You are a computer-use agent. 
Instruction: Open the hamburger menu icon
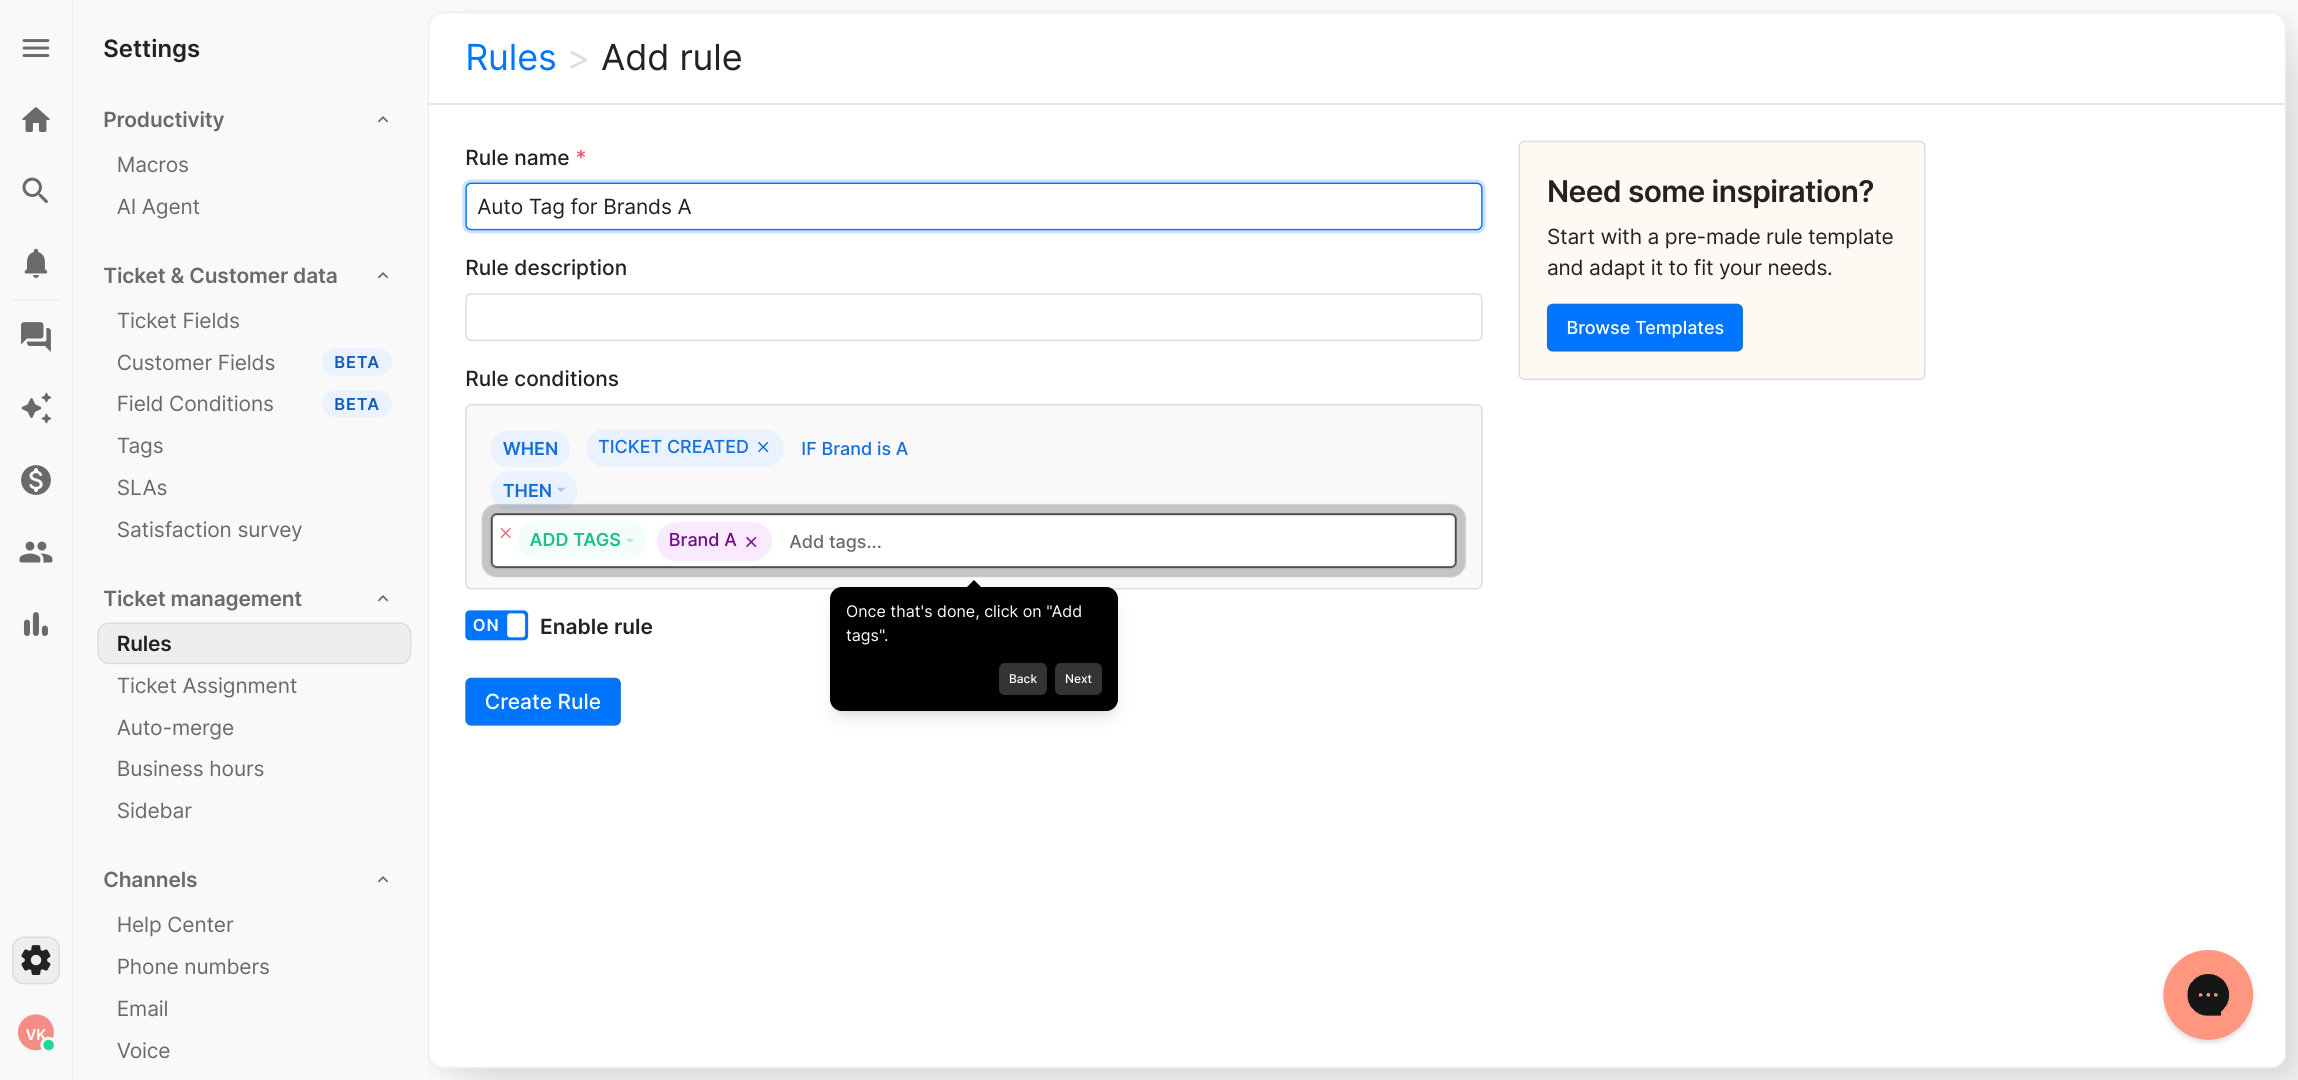(36, 48)
